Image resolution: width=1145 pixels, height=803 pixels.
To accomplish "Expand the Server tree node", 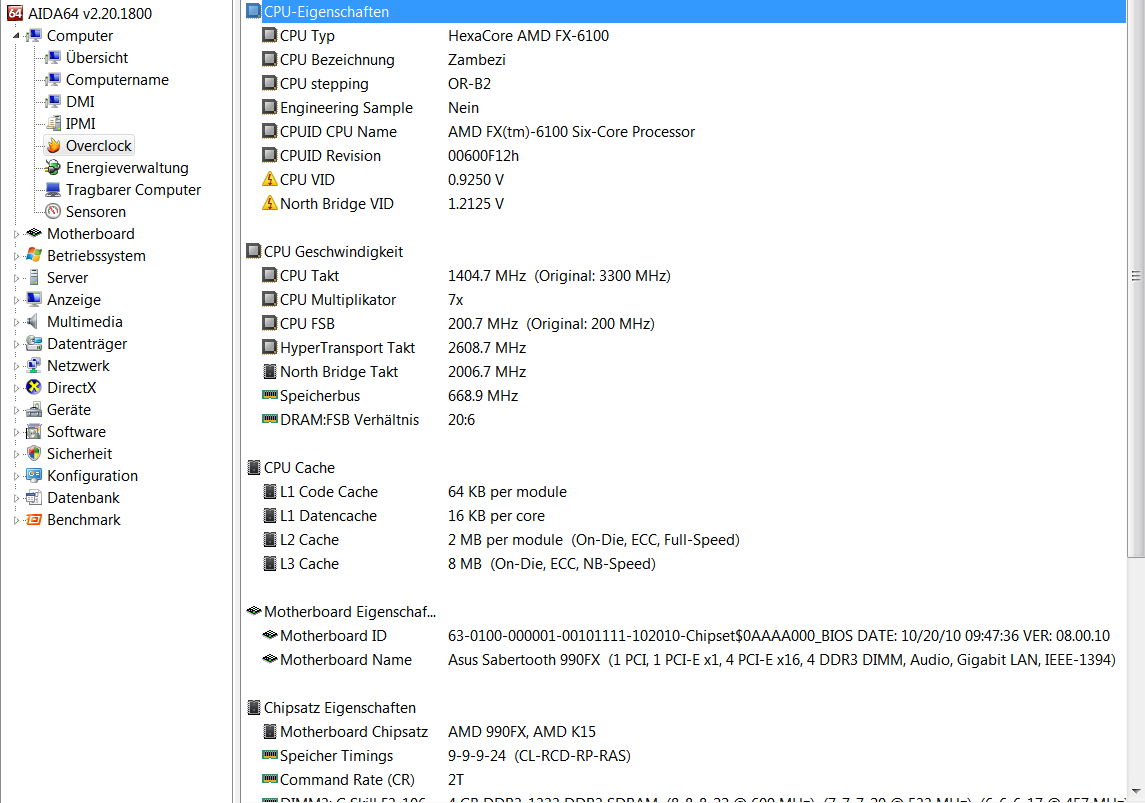I will [16, 278].
